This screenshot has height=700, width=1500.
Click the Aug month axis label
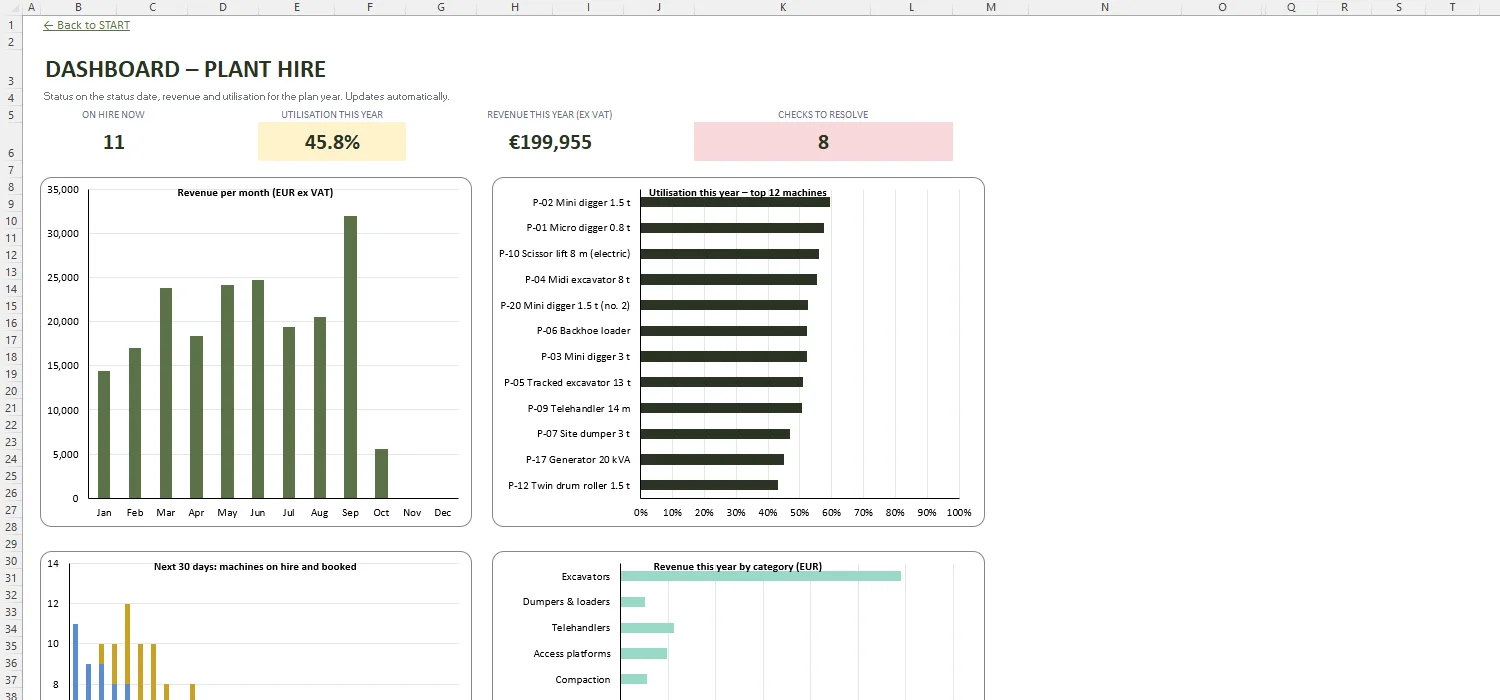(319, 513)
